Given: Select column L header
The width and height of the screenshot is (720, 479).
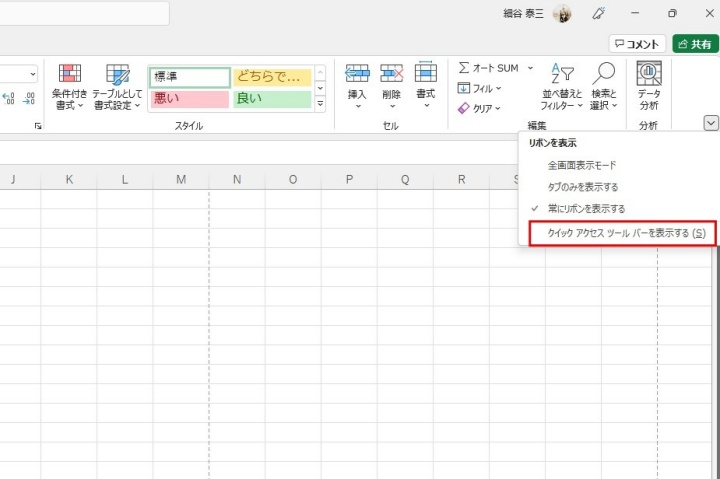Looking at the screenshot, I should tap(125, 179).
